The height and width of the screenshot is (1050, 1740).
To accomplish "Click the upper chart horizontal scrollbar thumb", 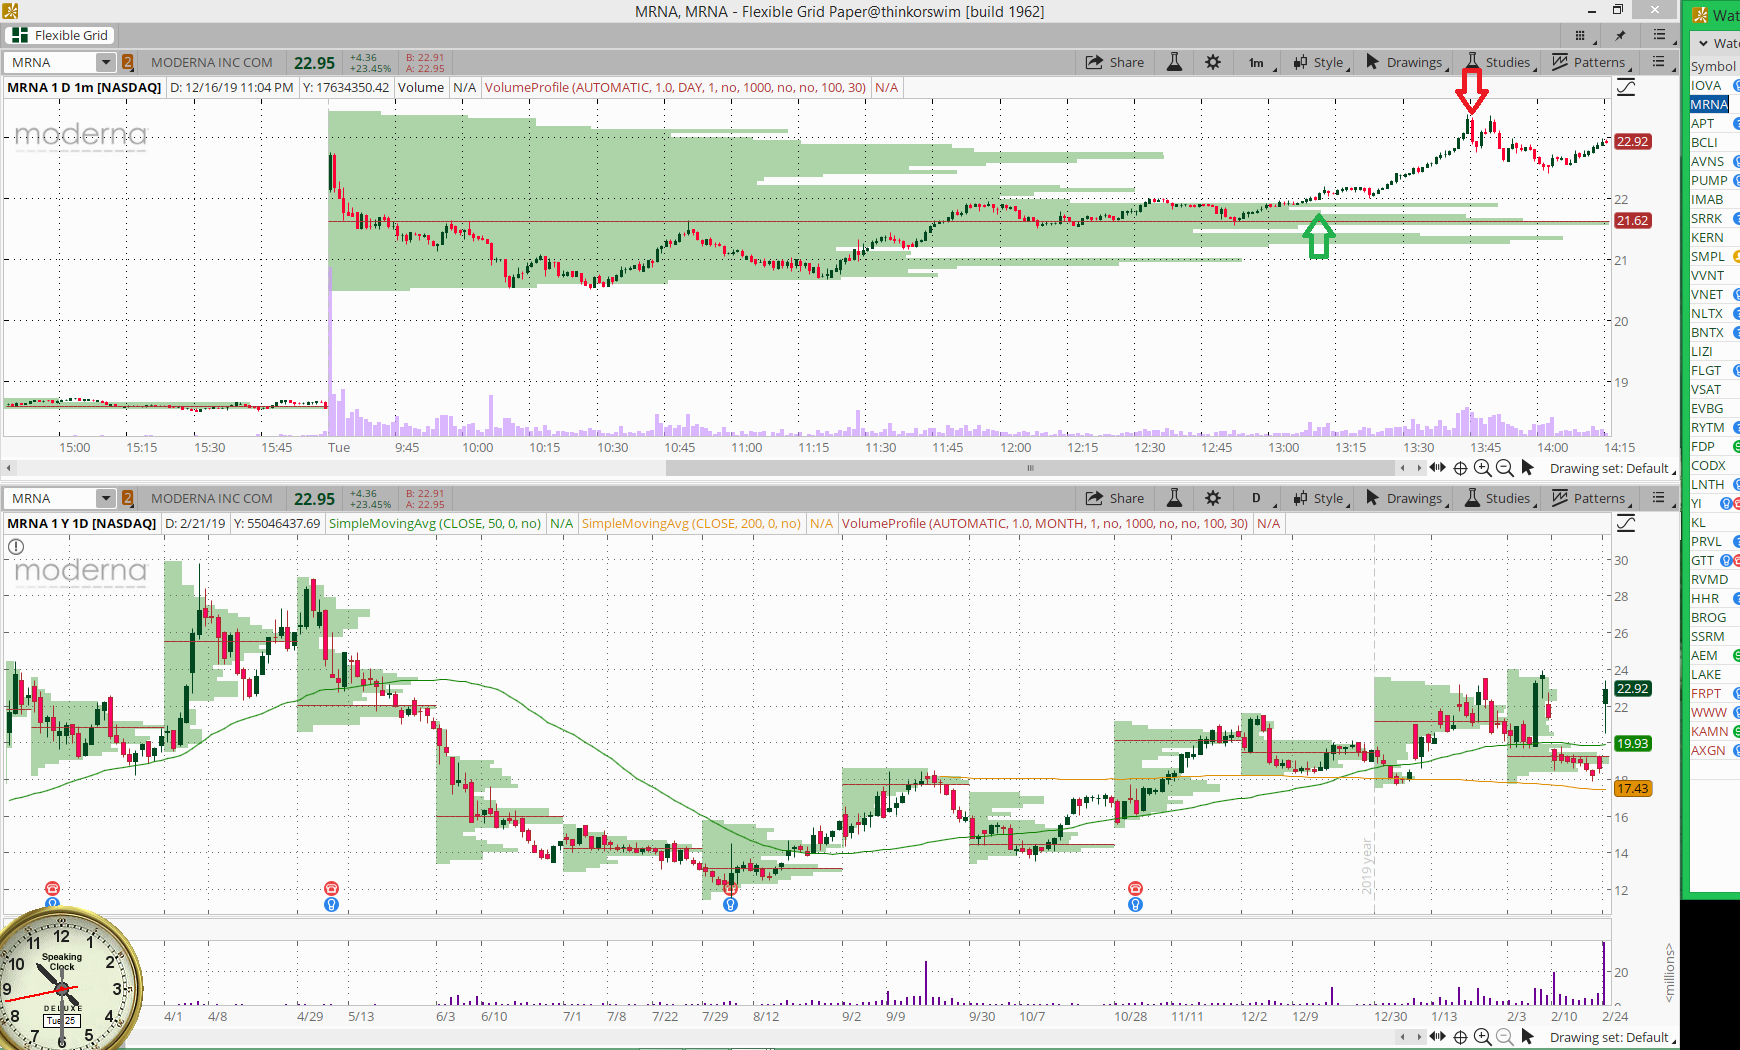I will (x=1030, y=468).
